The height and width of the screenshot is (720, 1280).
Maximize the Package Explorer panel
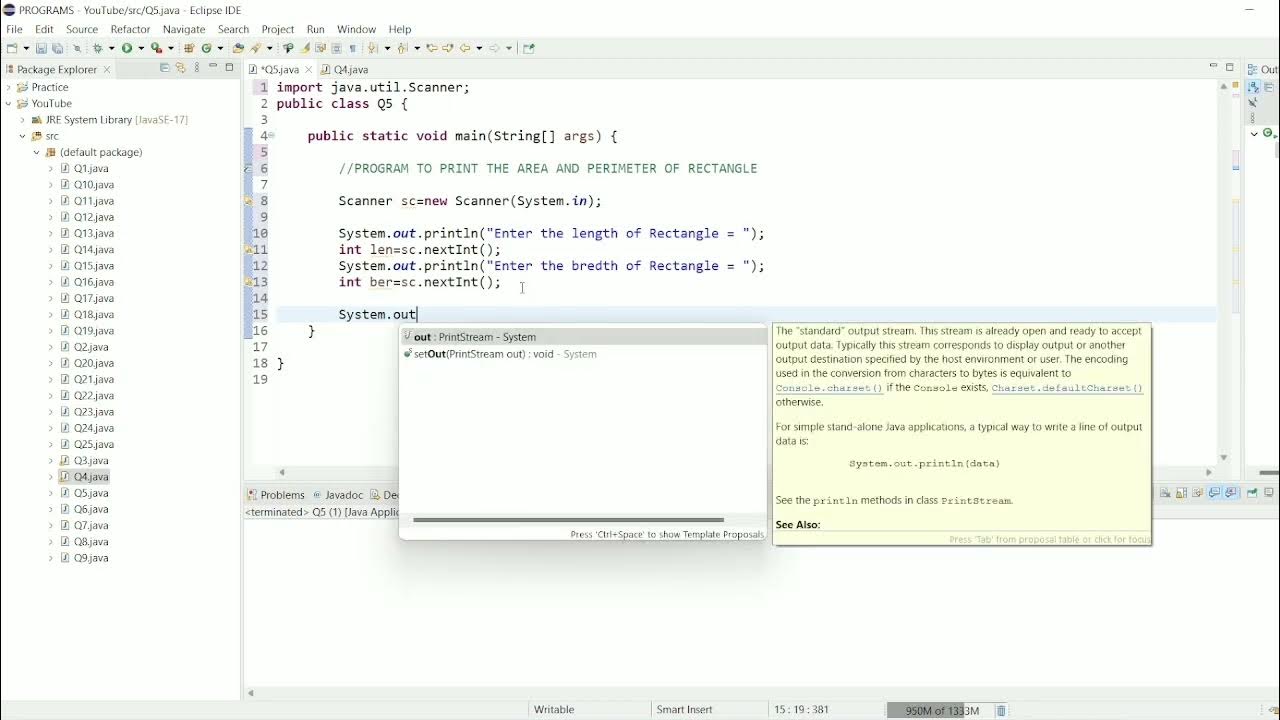pos(229,67)
